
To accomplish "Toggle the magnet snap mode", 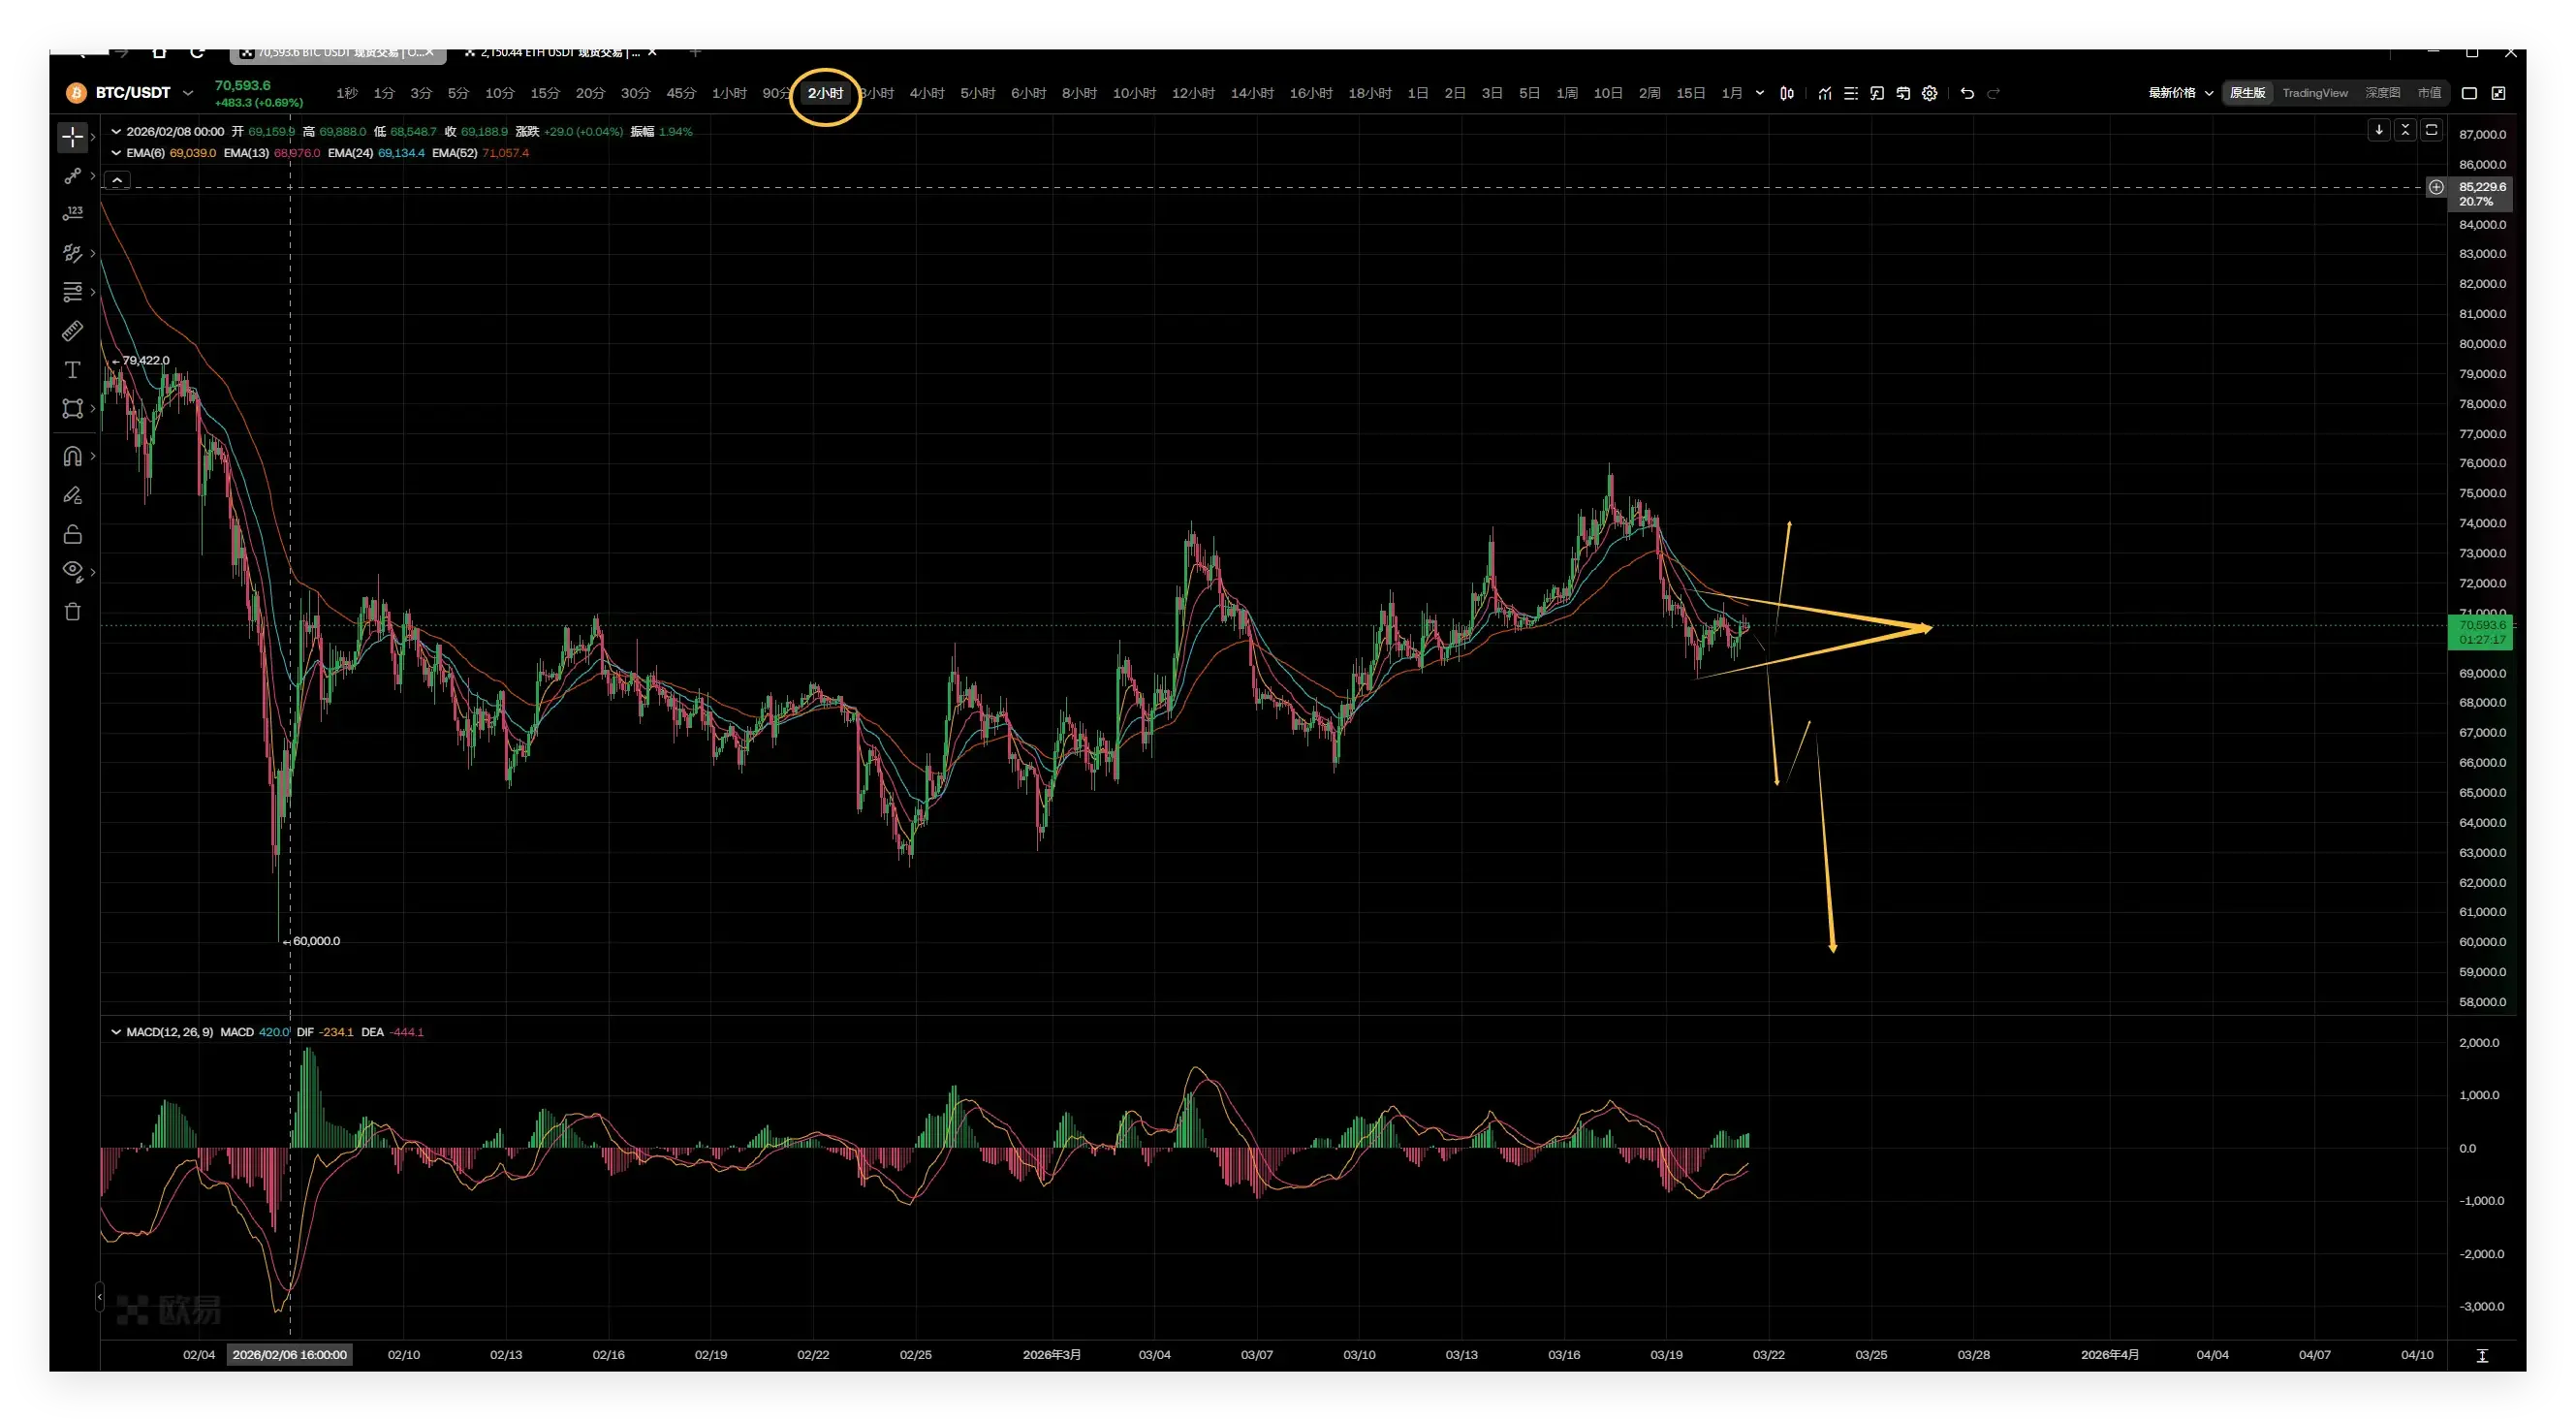I will [72, 456].
